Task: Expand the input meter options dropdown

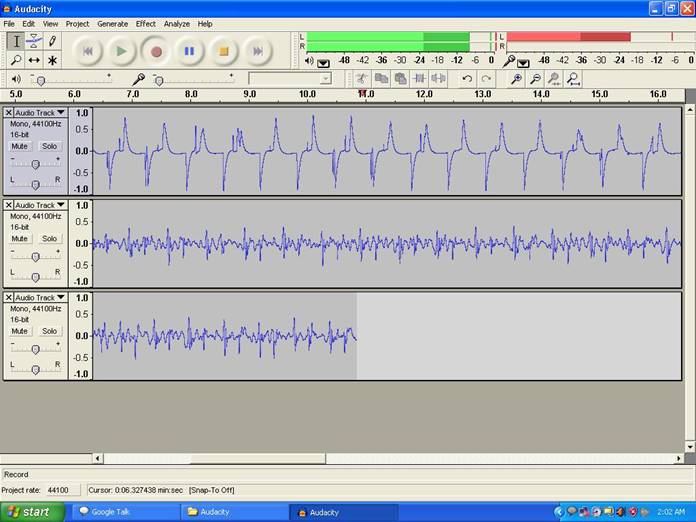Action: point(522,62)
